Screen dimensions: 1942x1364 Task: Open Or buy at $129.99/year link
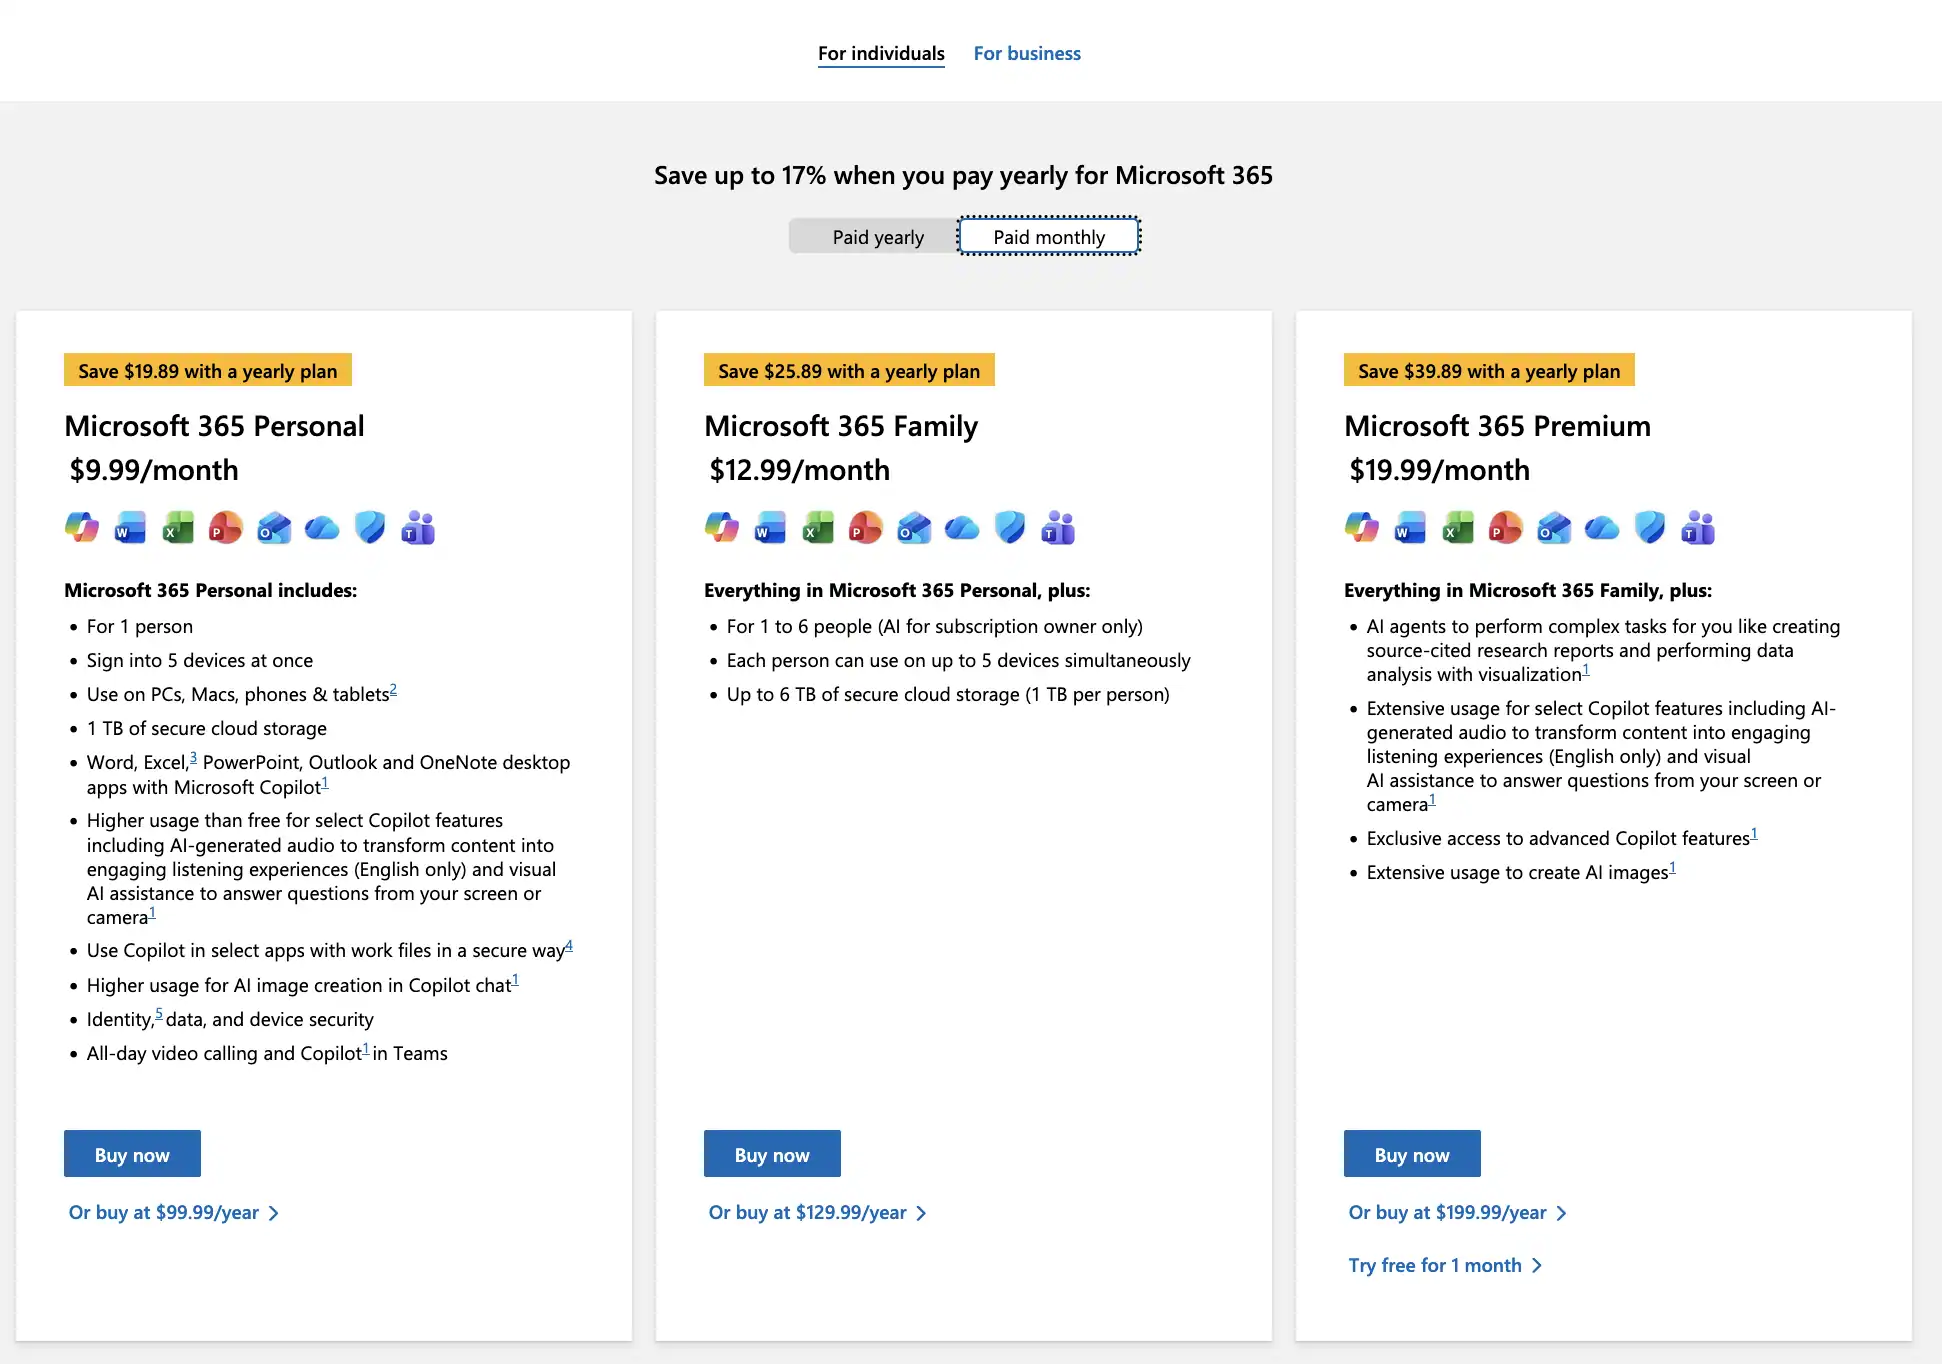tap(818, 1213)
